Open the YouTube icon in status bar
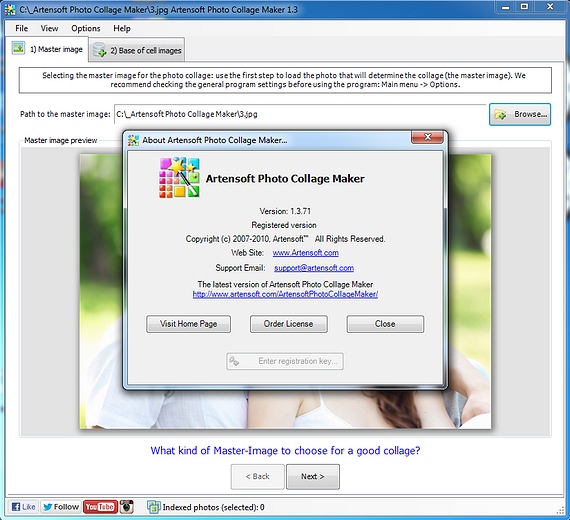Viewport: 570px width, 520px height. tap(100, 507)
